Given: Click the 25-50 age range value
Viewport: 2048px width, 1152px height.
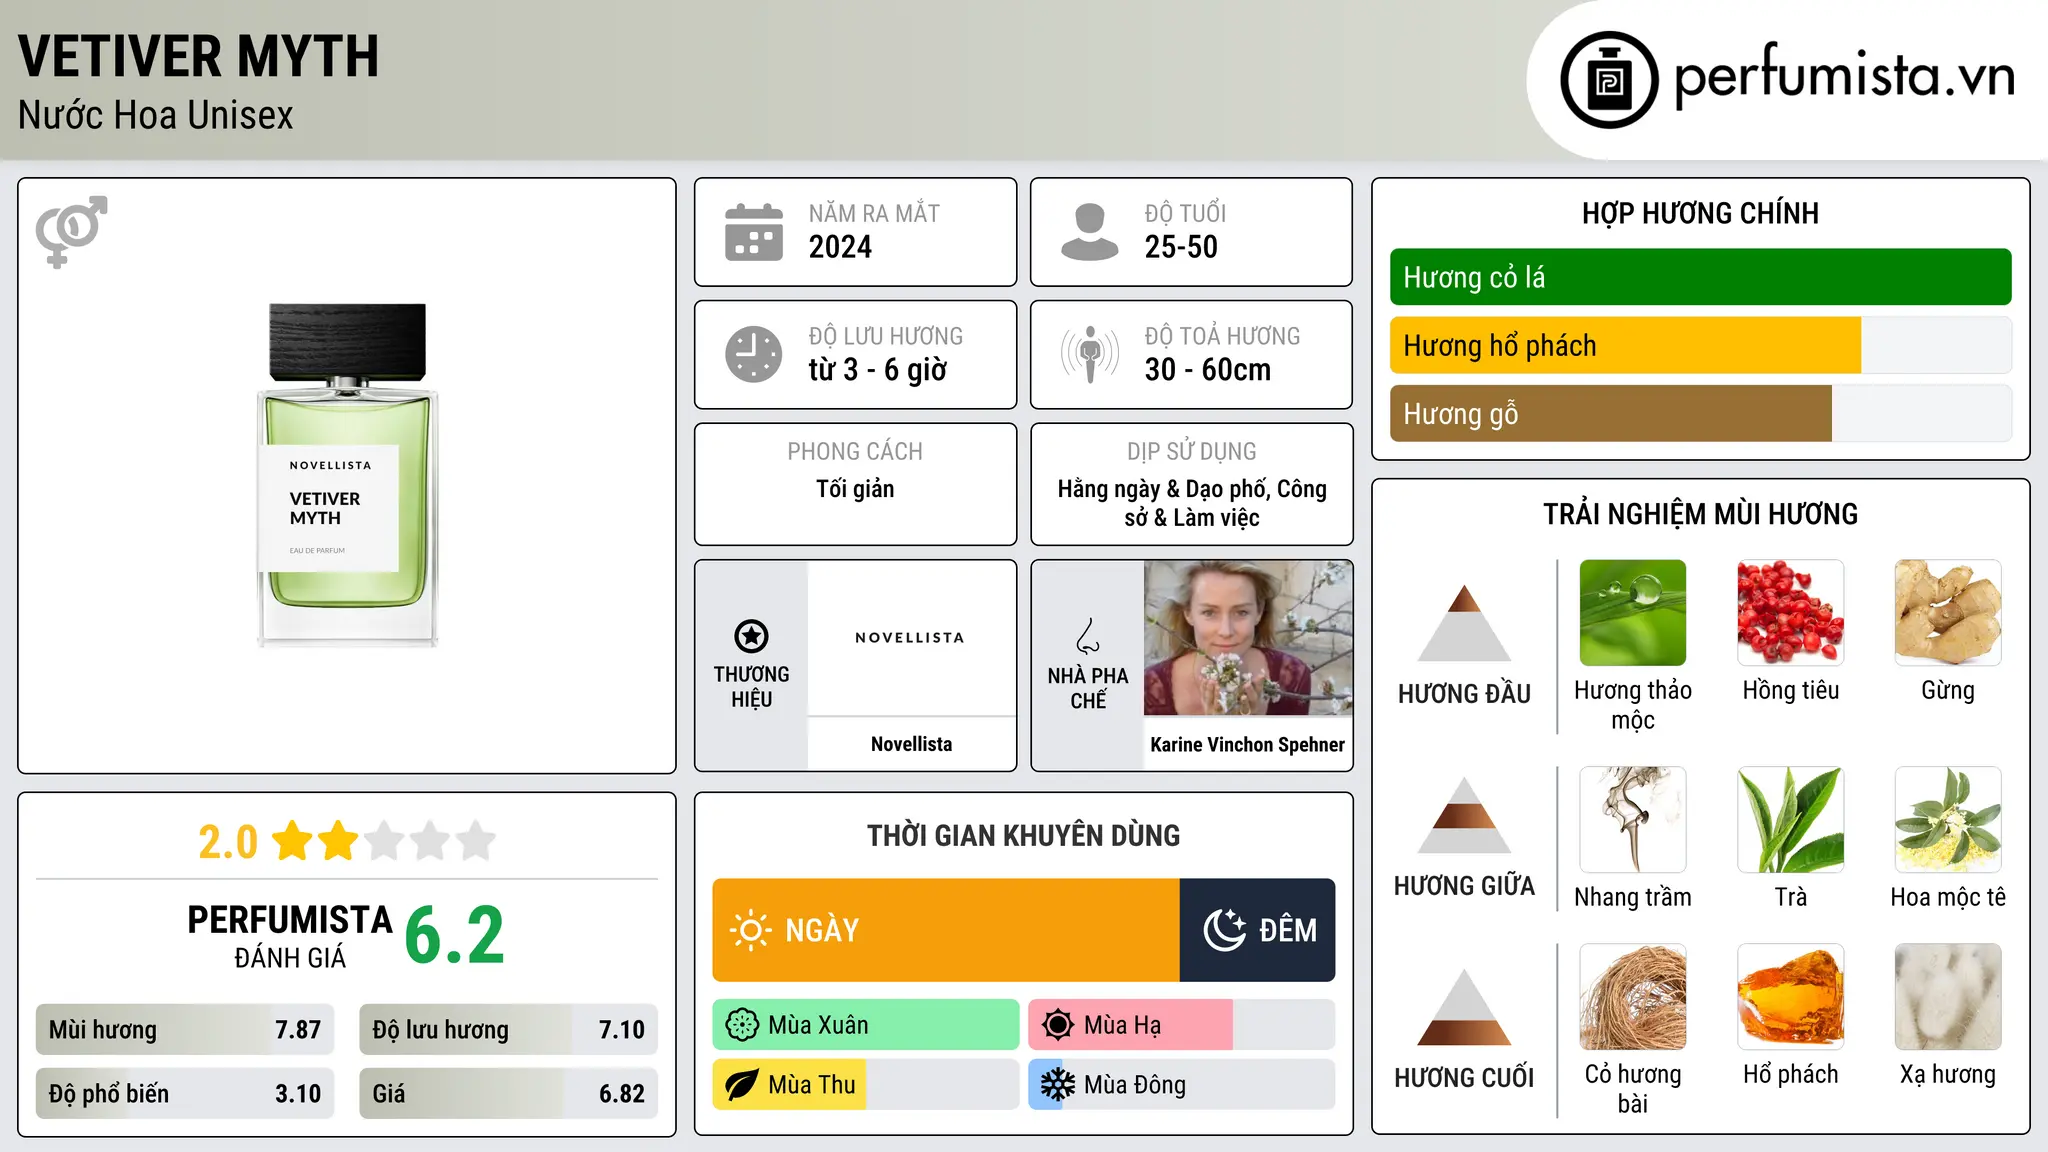Looking at the screenshot, I should tap(1181, 247).
